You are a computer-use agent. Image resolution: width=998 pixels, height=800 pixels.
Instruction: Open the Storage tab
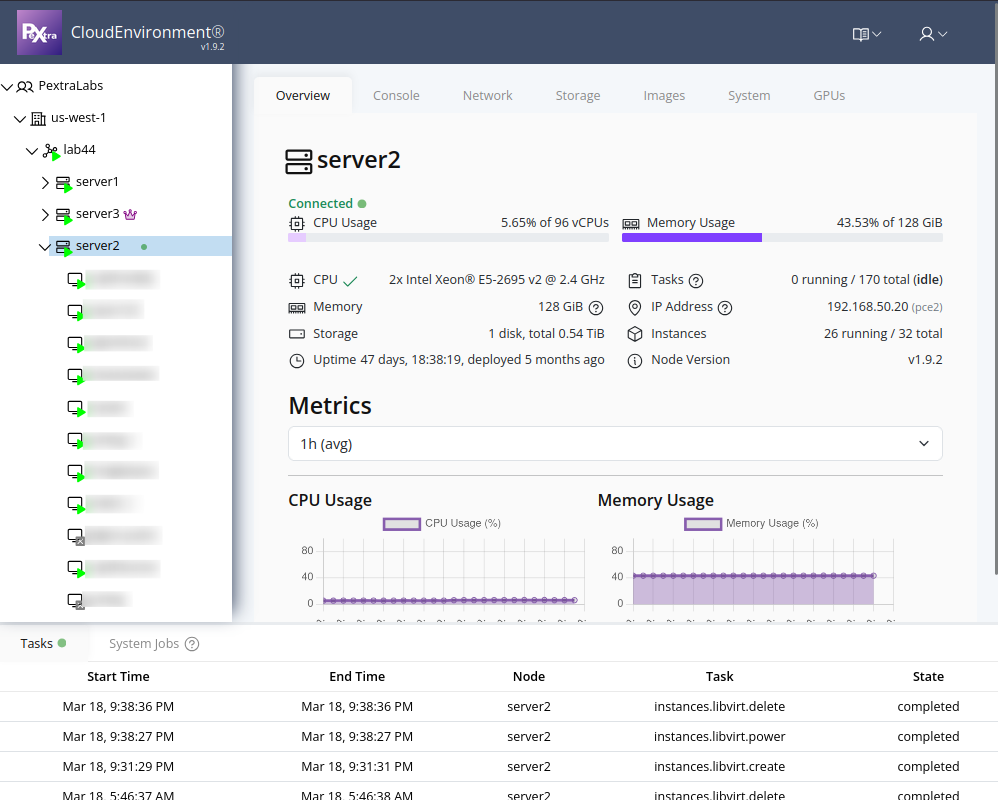pos(578,95)
